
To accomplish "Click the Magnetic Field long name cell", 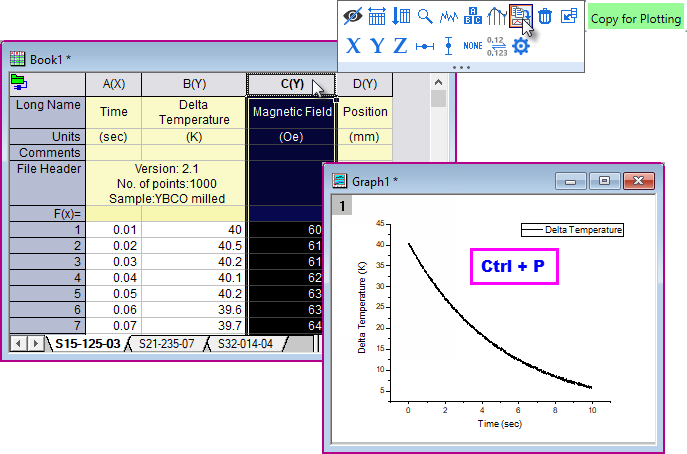I will point(291,112).
